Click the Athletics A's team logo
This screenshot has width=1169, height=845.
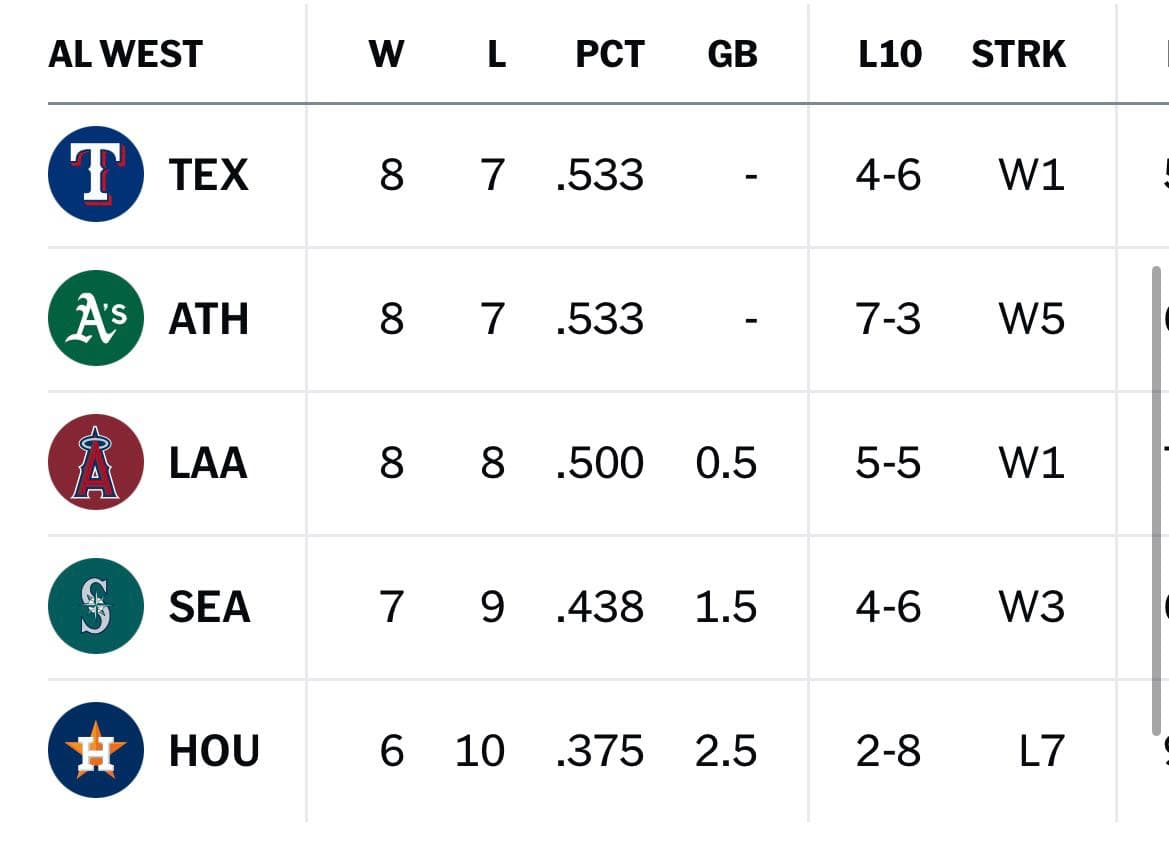coord(95,318)
